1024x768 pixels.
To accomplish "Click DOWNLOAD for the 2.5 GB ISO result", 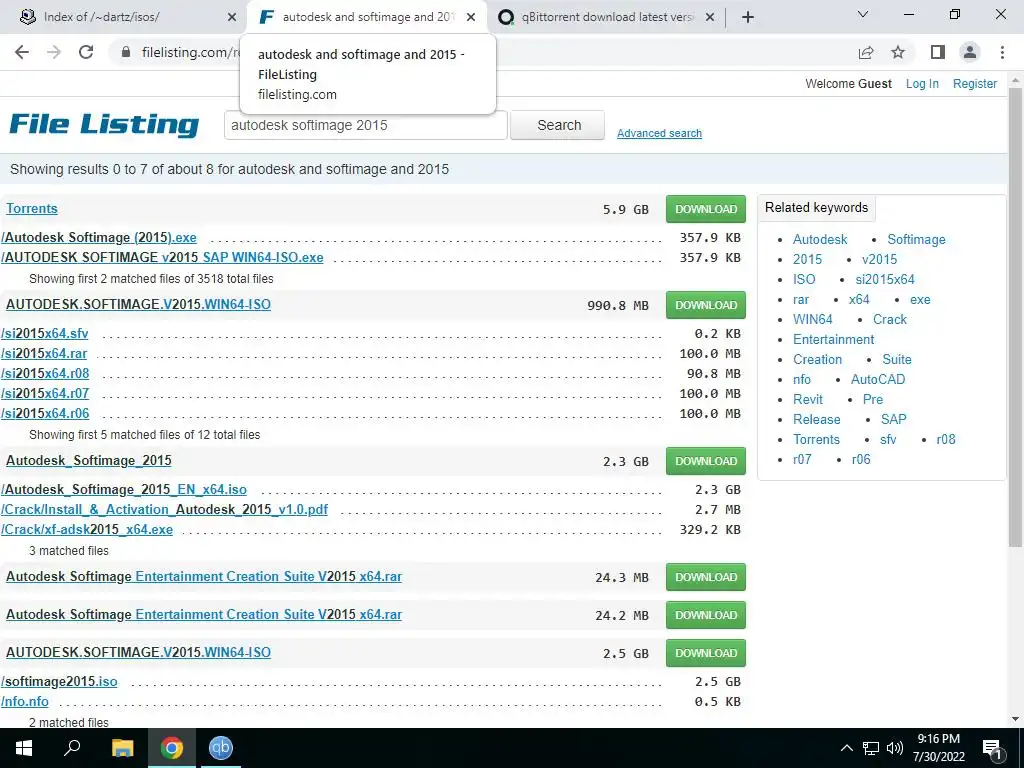I will [705, 653].
